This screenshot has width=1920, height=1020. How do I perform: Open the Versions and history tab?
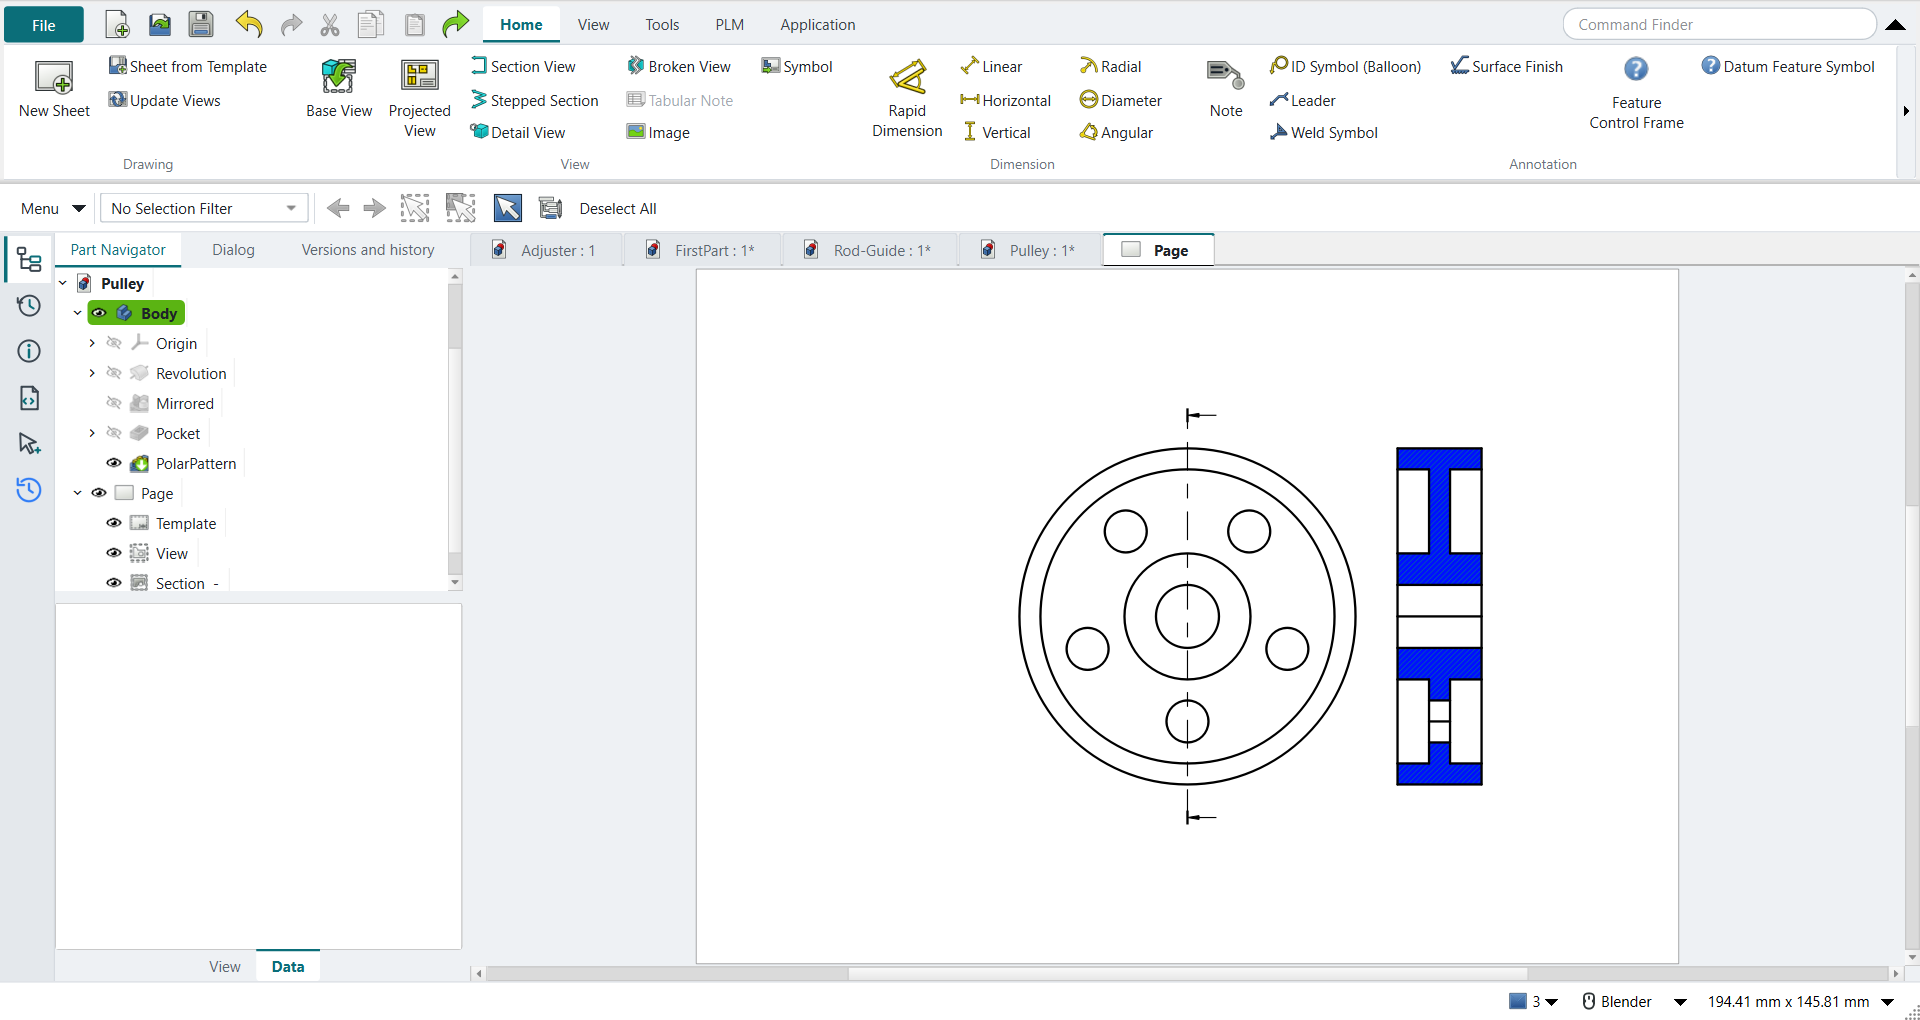[x=368, y=250]
